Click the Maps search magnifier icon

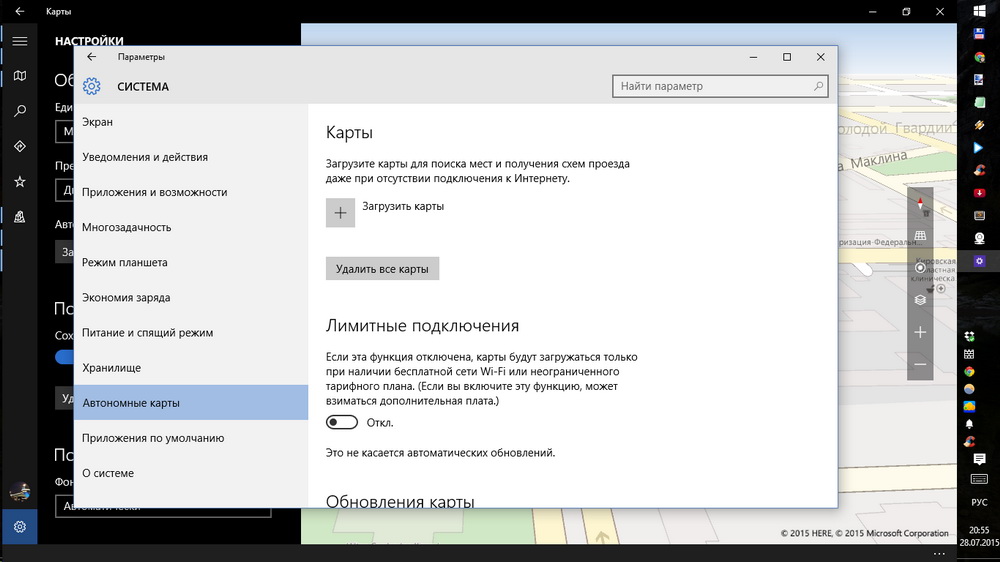19,111
